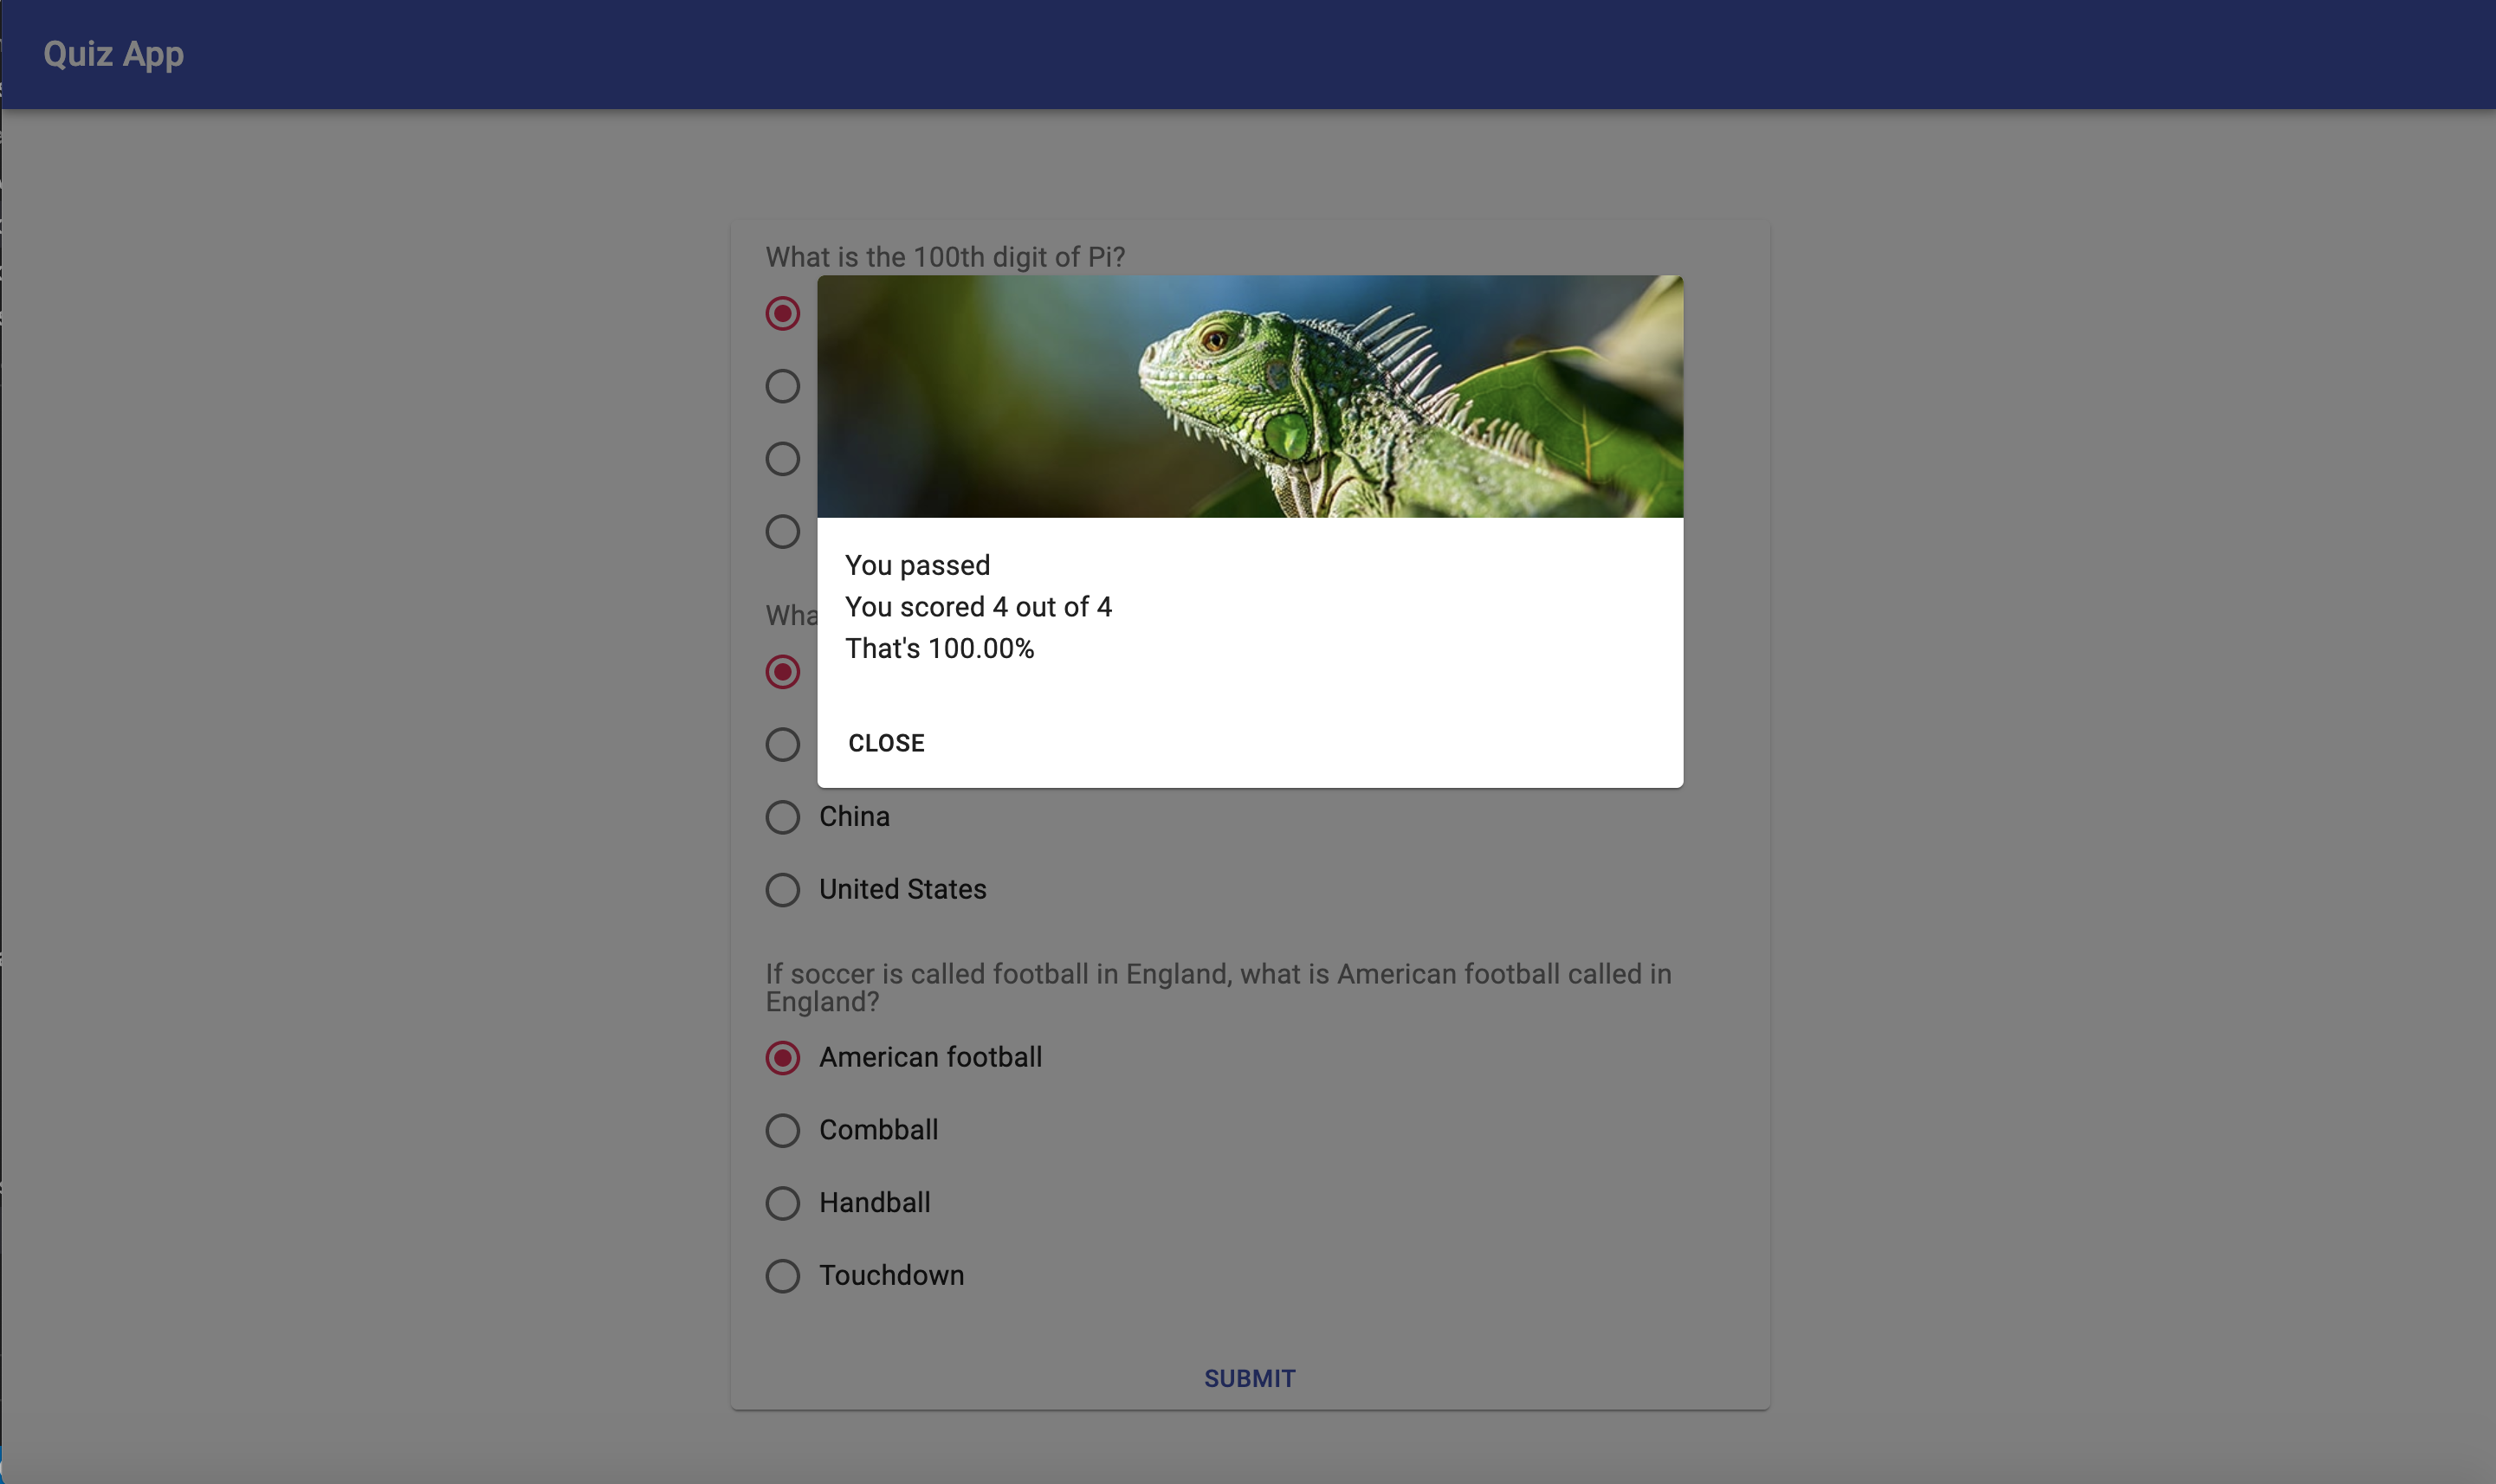Dismiss the results dialog with CLOSE
This screenshot has width=2496, height=1484.
pos(886,742)
